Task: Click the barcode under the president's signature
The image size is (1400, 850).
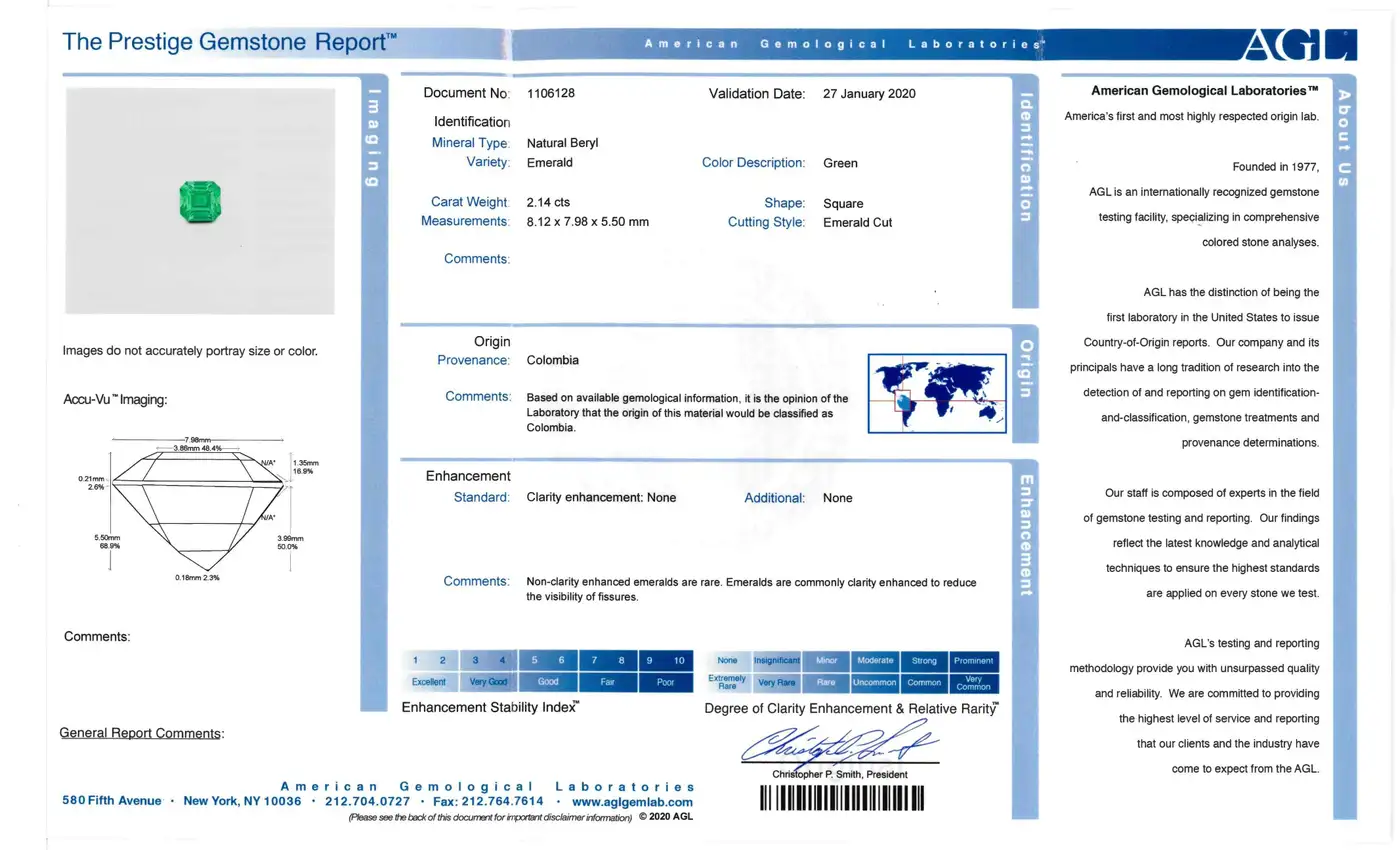Action: (841, 798)
